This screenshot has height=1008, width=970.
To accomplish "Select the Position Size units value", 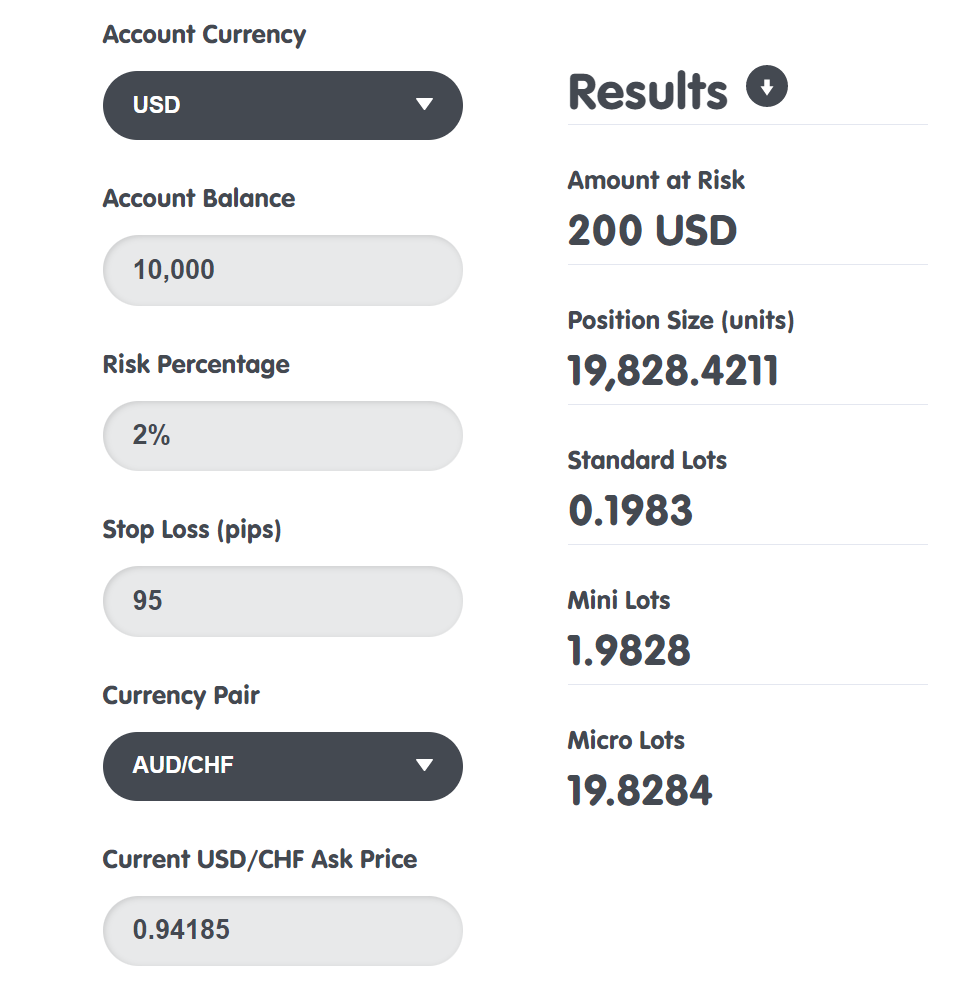I will point(673,370).
